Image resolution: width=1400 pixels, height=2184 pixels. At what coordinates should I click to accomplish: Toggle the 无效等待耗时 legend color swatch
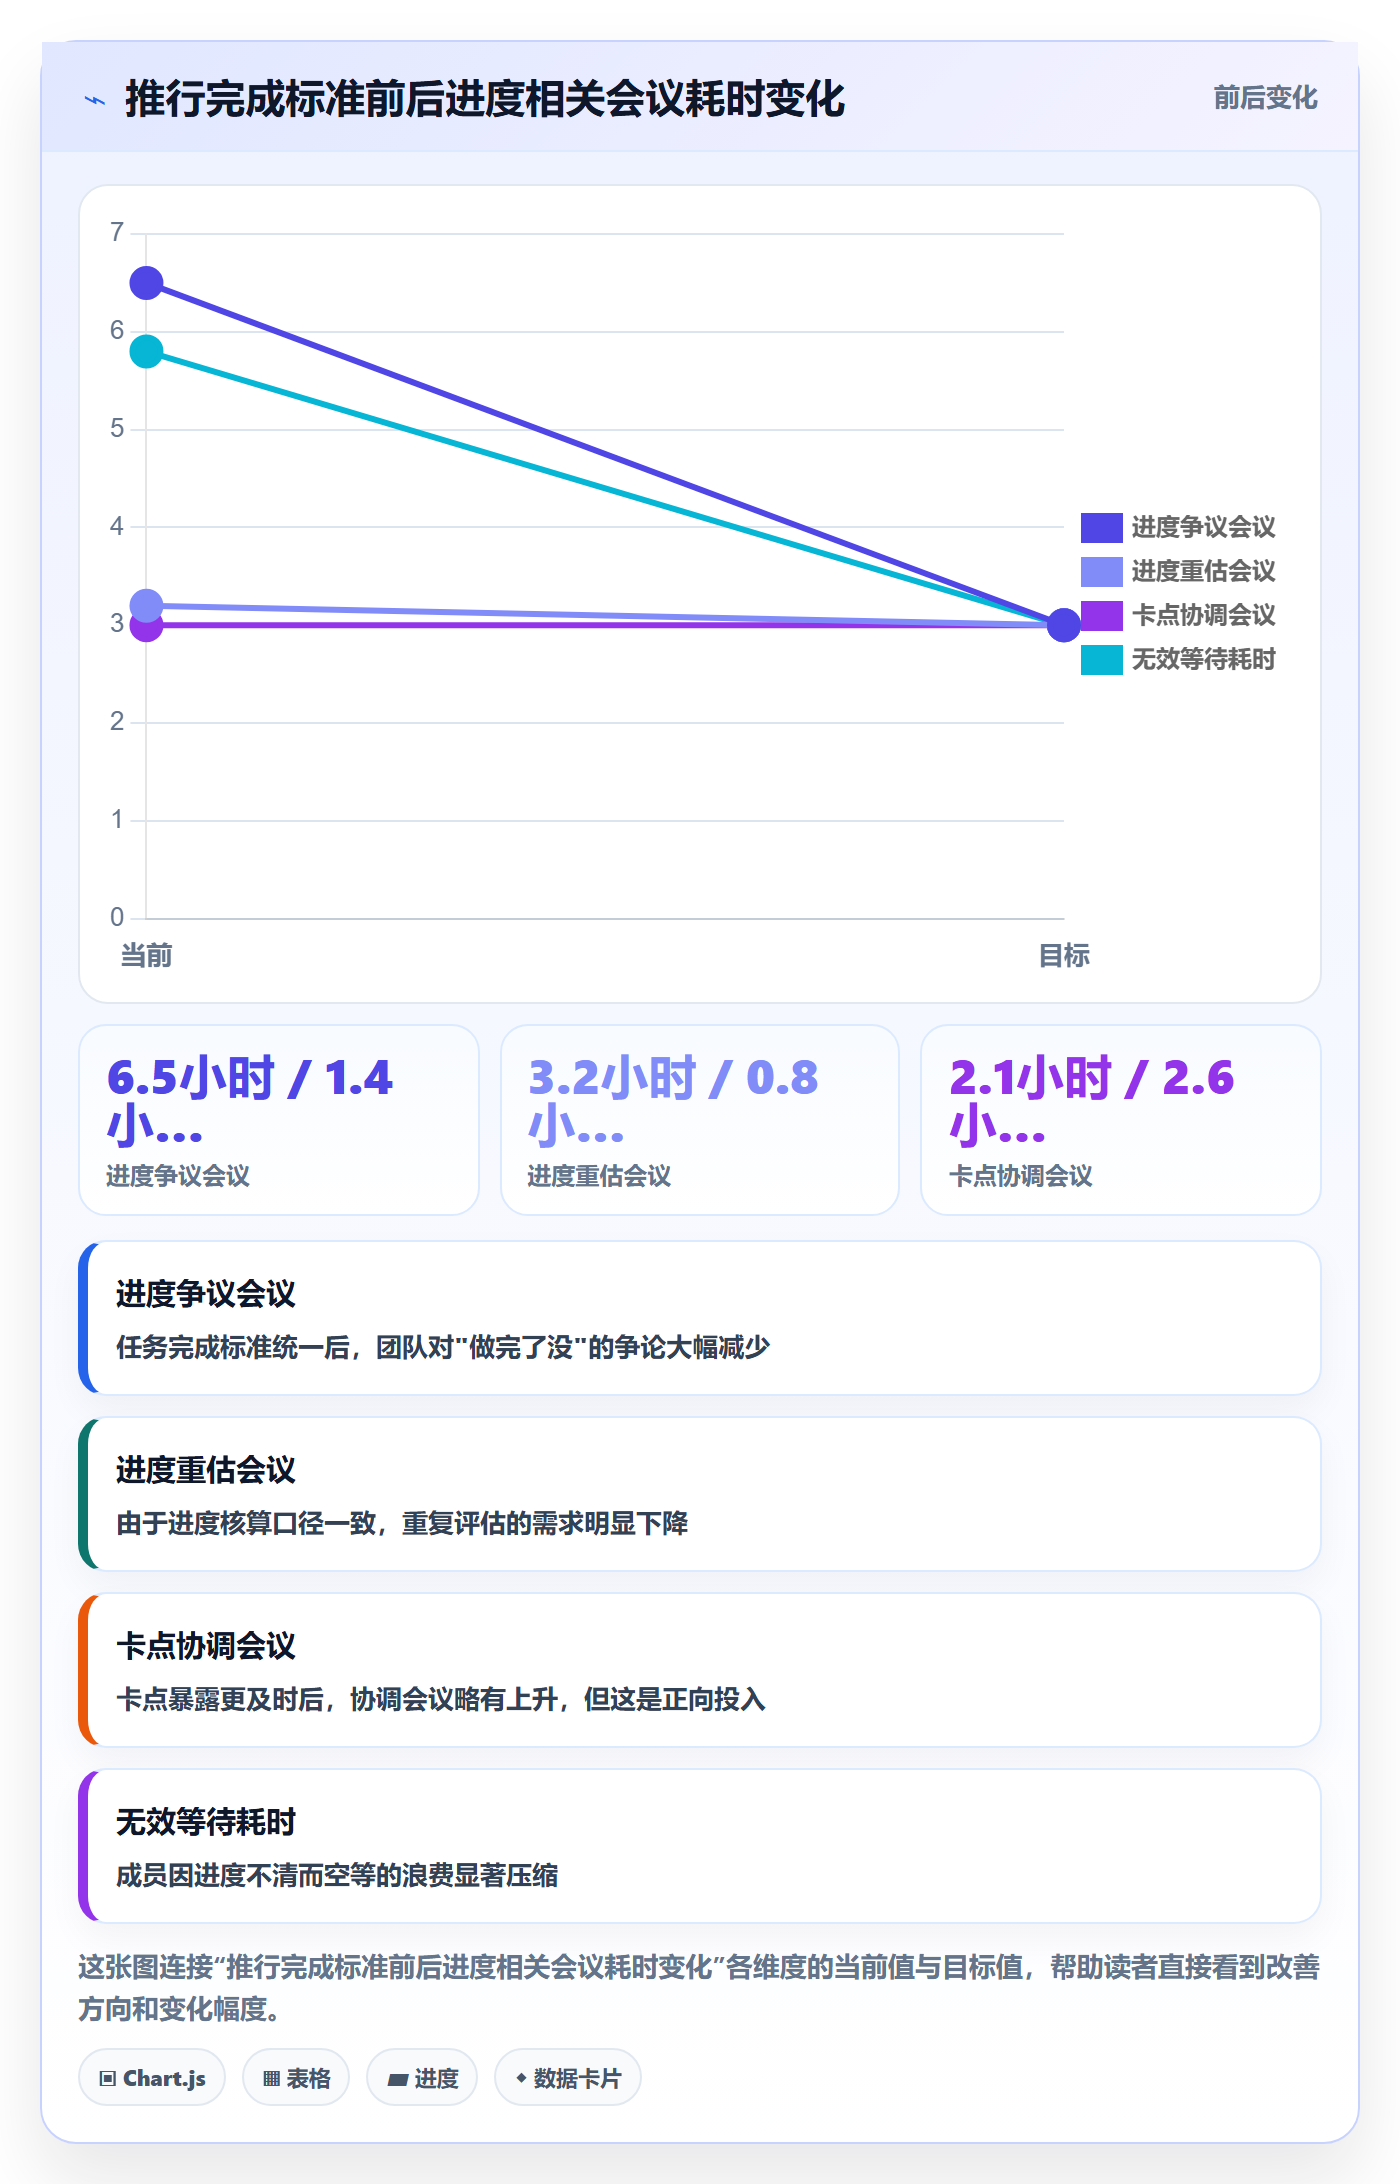pyautogui.click(x=1101, y=659)
